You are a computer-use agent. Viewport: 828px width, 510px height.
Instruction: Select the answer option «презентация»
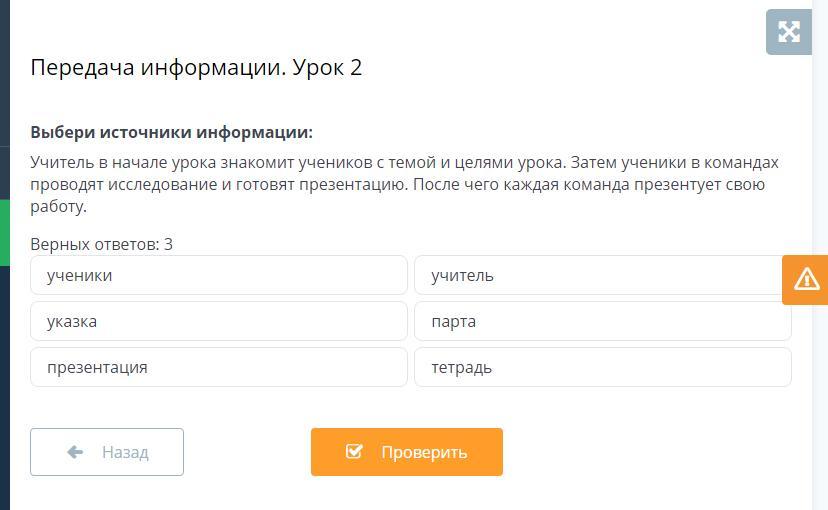point(219,367)
